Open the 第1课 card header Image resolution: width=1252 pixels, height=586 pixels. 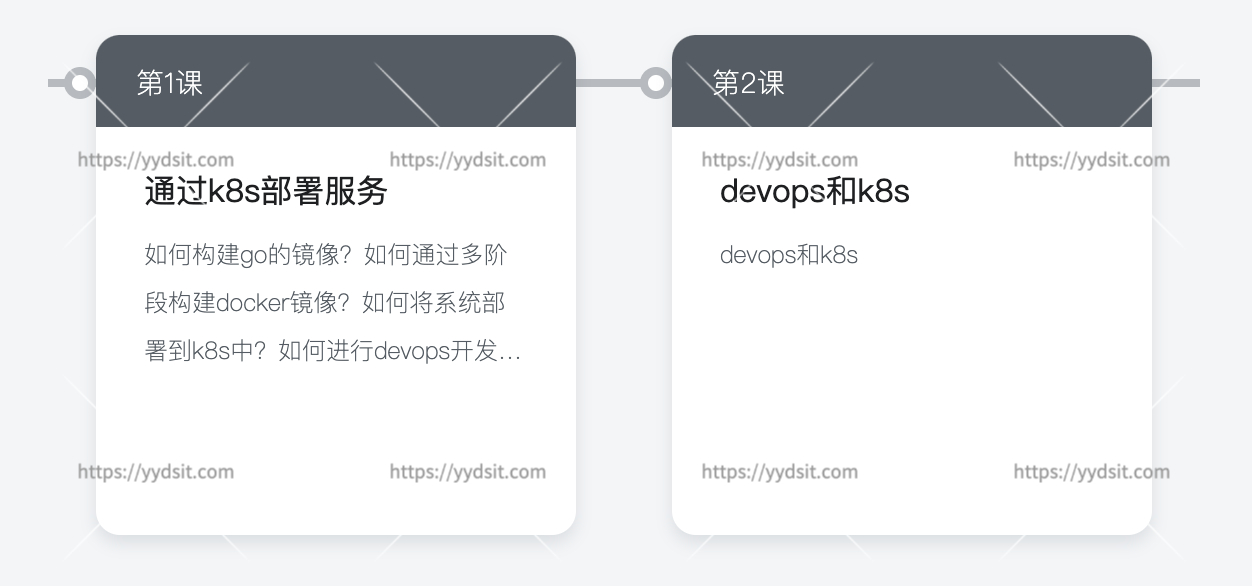coord(336,81)
